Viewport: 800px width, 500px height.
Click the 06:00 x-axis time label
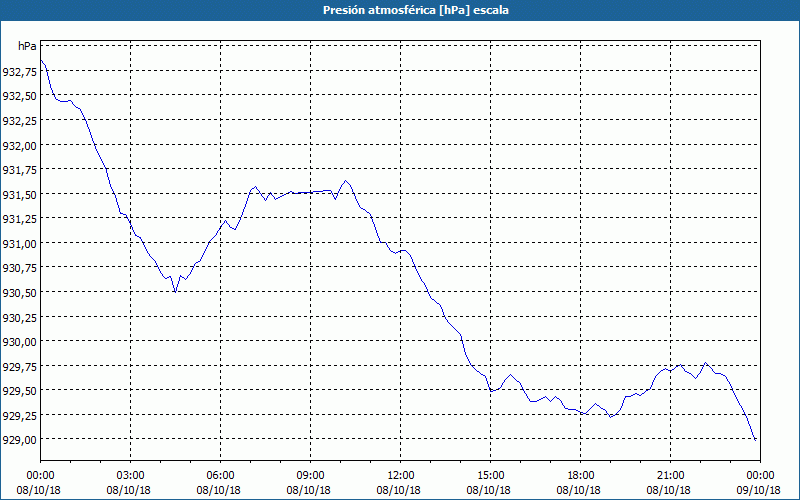(x=220, y=476)
